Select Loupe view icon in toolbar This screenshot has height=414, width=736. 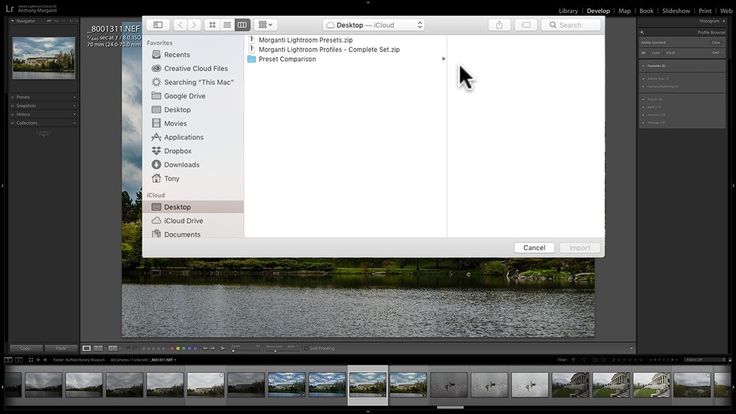(x=87, y=348)
